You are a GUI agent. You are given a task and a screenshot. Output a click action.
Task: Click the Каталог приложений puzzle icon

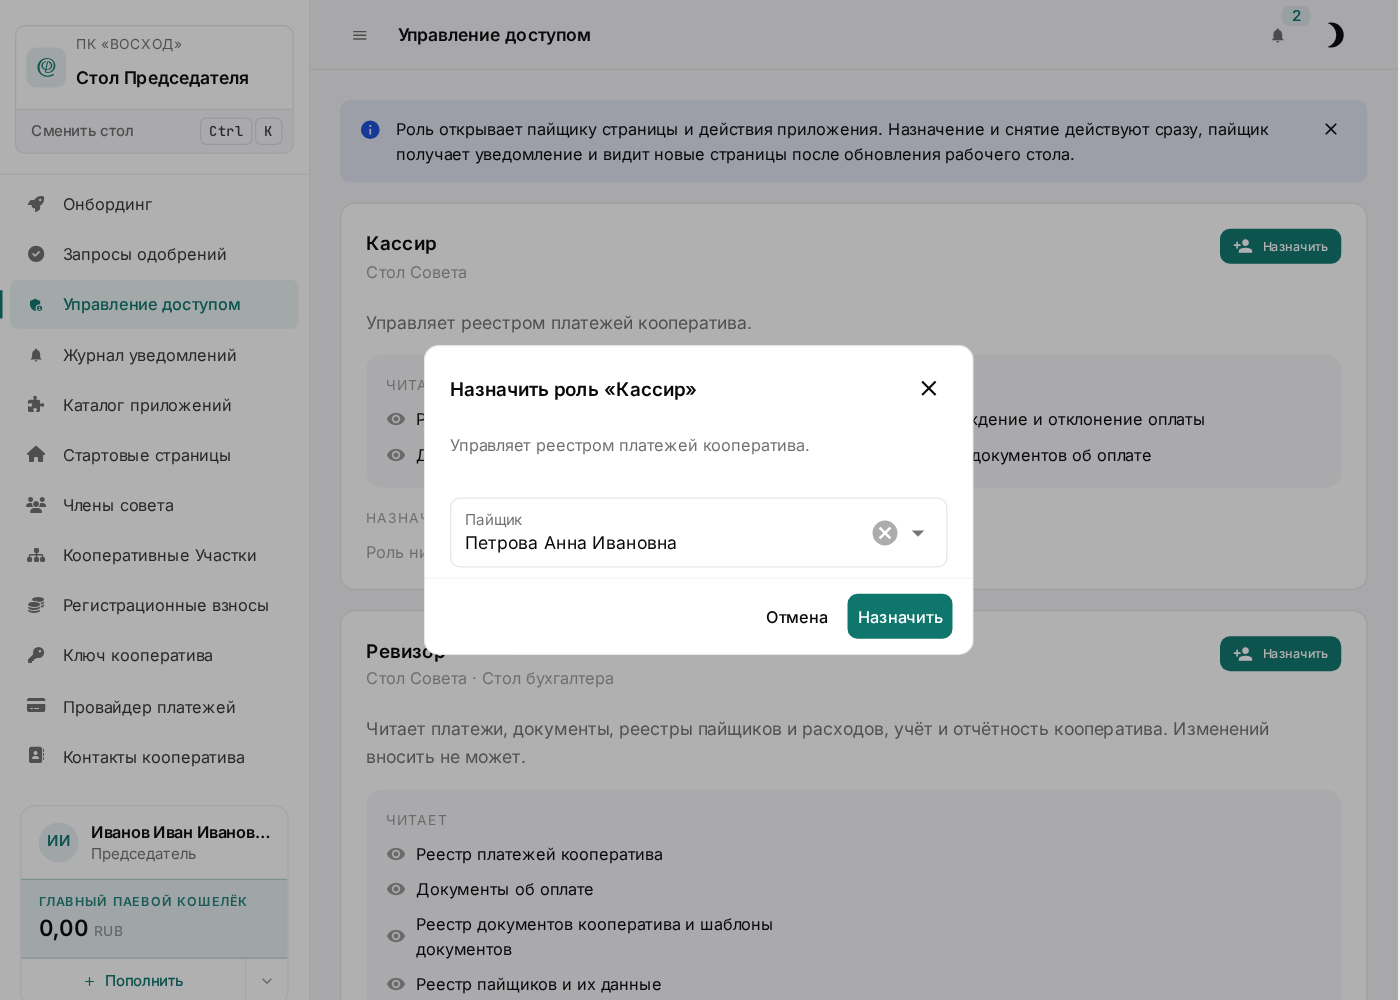(x=36, y=405)
